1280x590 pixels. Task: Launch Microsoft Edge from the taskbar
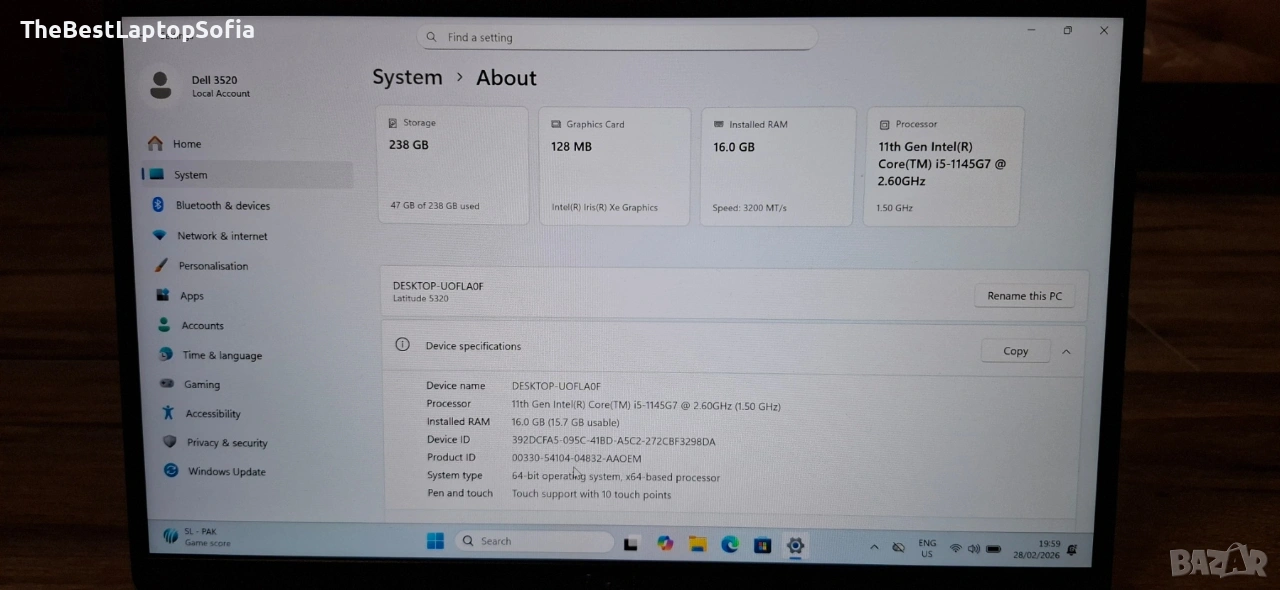point(730,544)
